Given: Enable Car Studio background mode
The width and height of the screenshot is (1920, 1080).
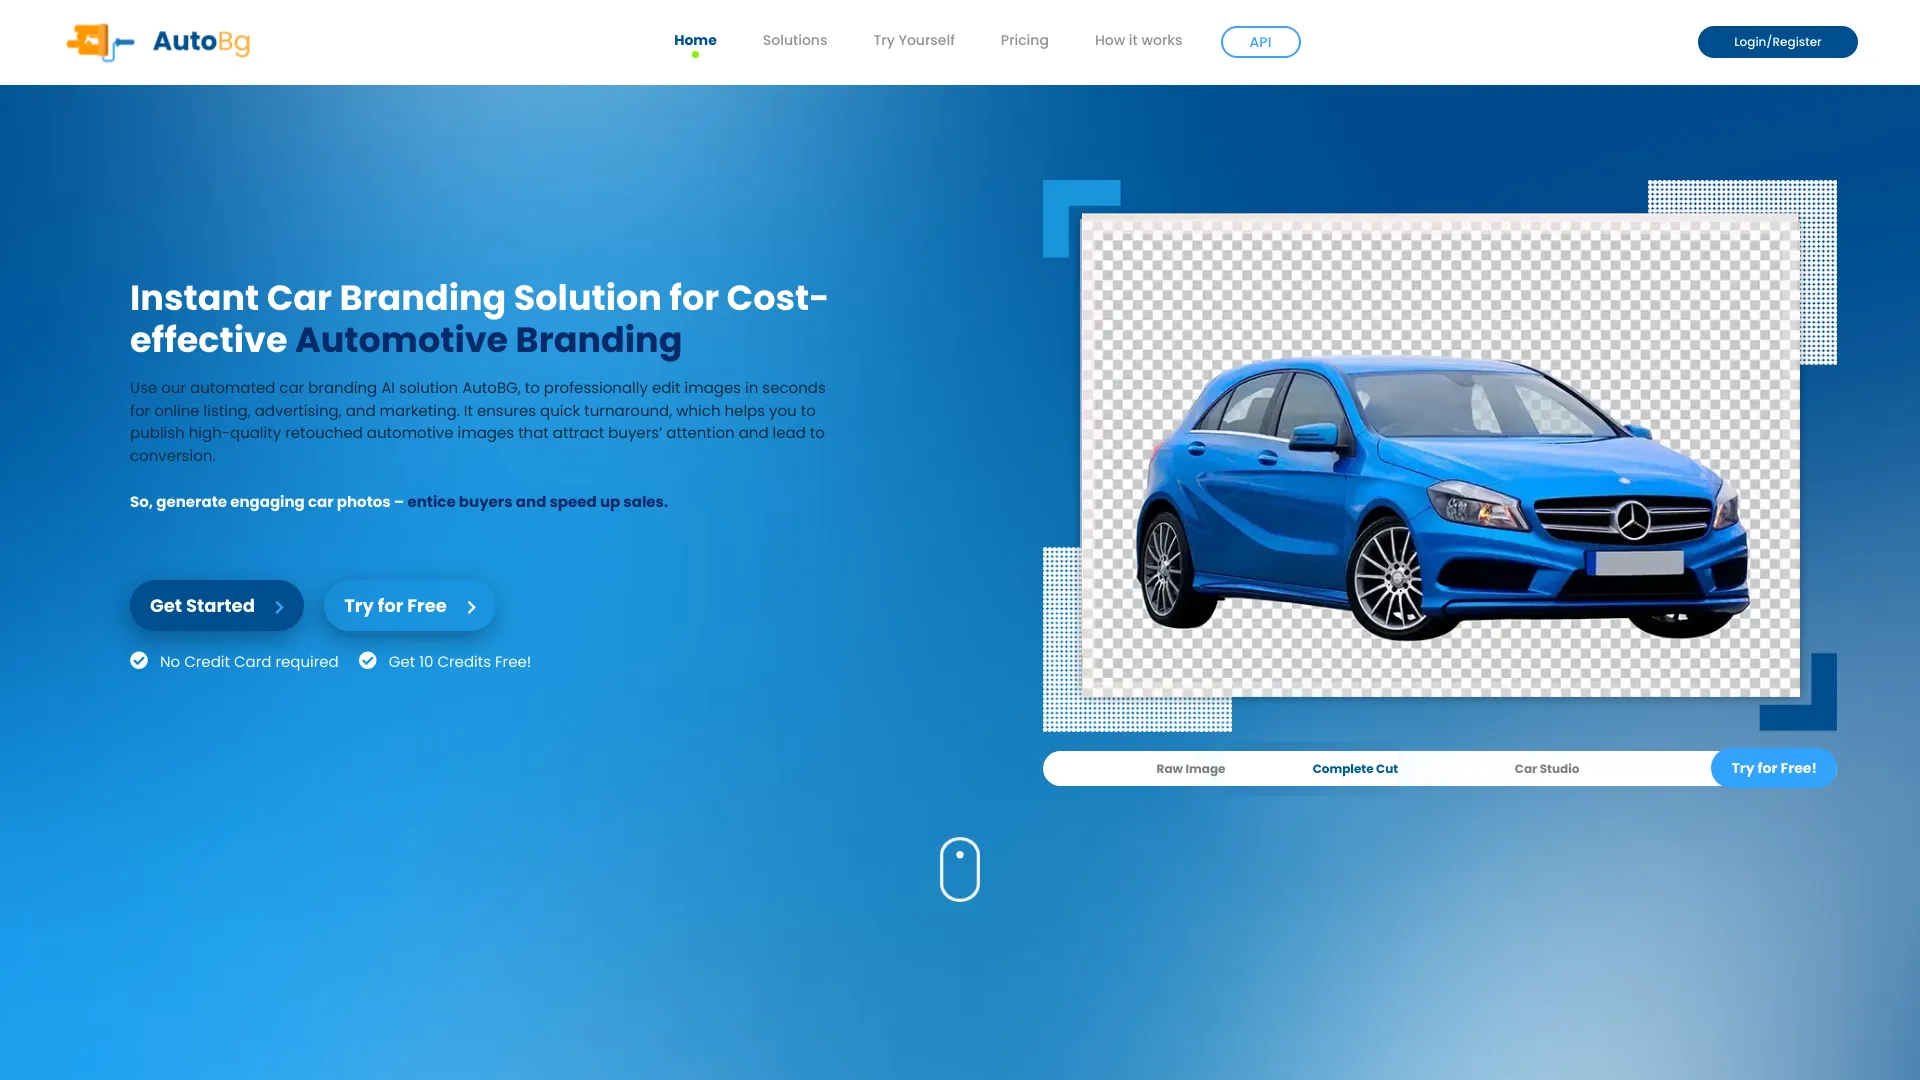Looking at the screenshot, I should tap(1547, 769).
